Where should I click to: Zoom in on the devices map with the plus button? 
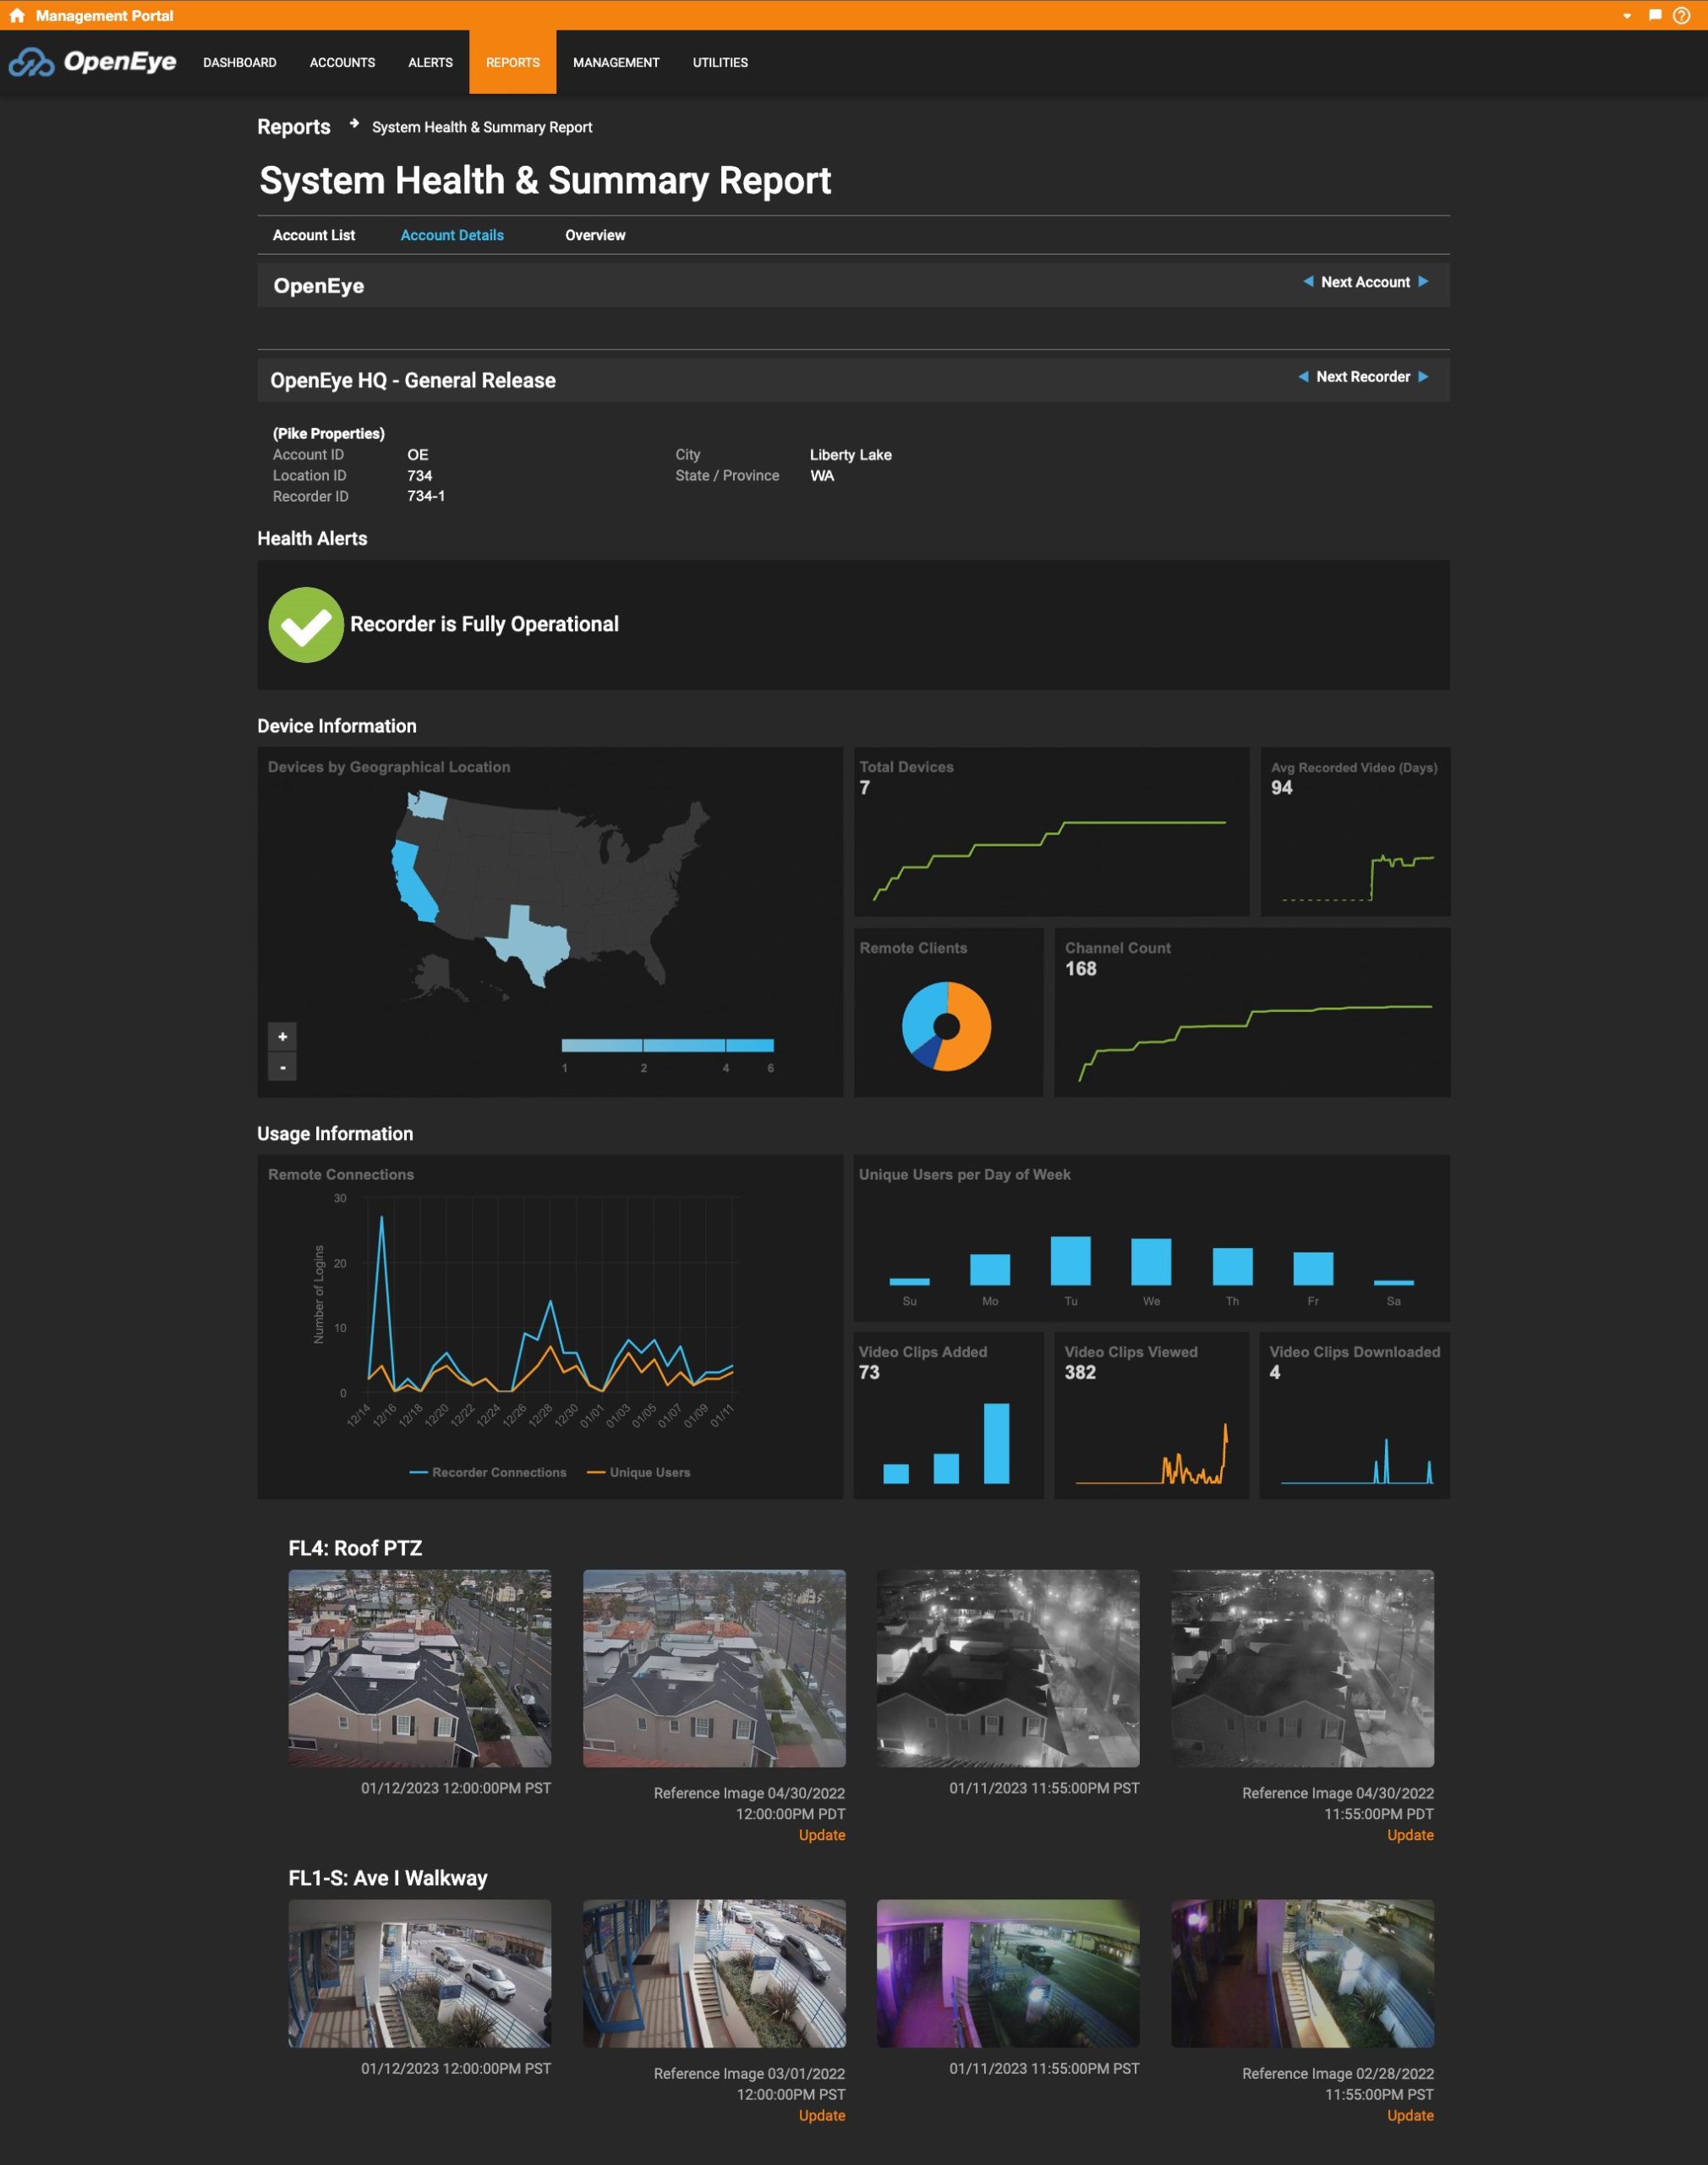pos(283,1037)
